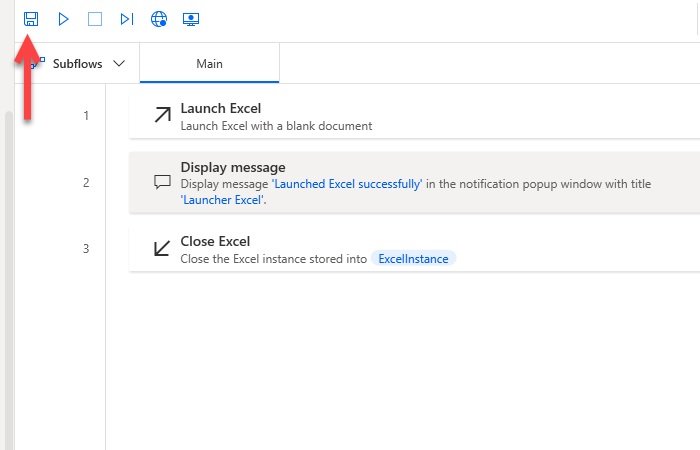
Task: Click the Display message speech bubble icon
Action: pos(161,182)
